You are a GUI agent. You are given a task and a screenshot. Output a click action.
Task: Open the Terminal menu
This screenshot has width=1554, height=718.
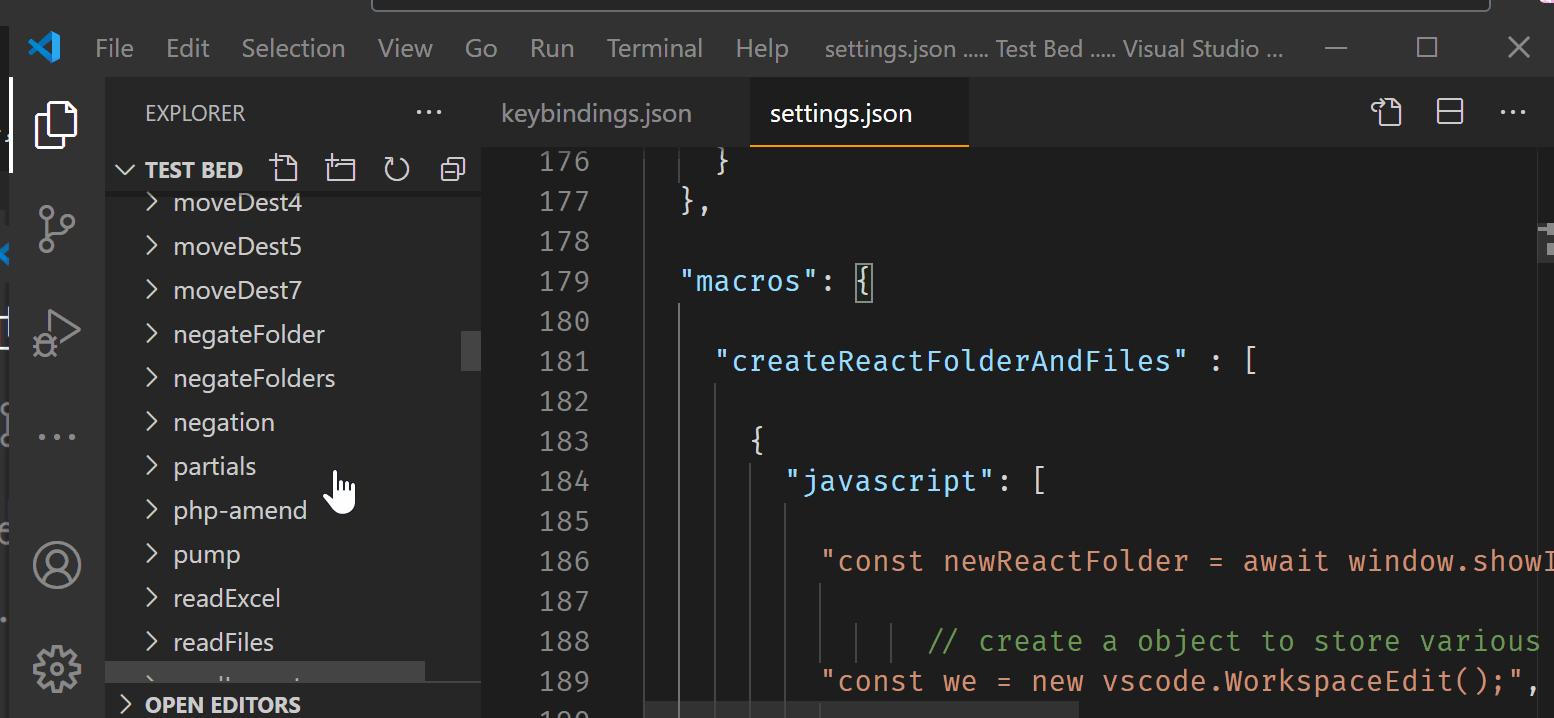(x=655, y=48)
